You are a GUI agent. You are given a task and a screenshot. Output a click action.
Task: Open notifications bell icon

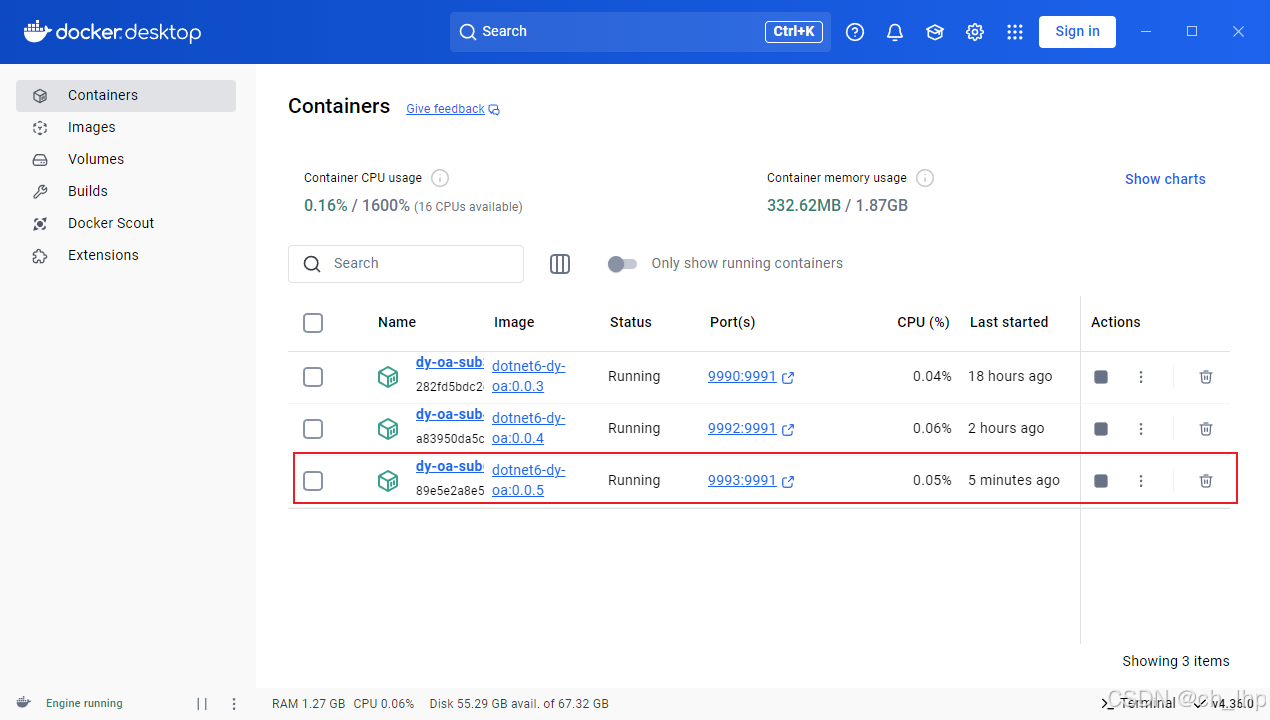pos(895,32)
